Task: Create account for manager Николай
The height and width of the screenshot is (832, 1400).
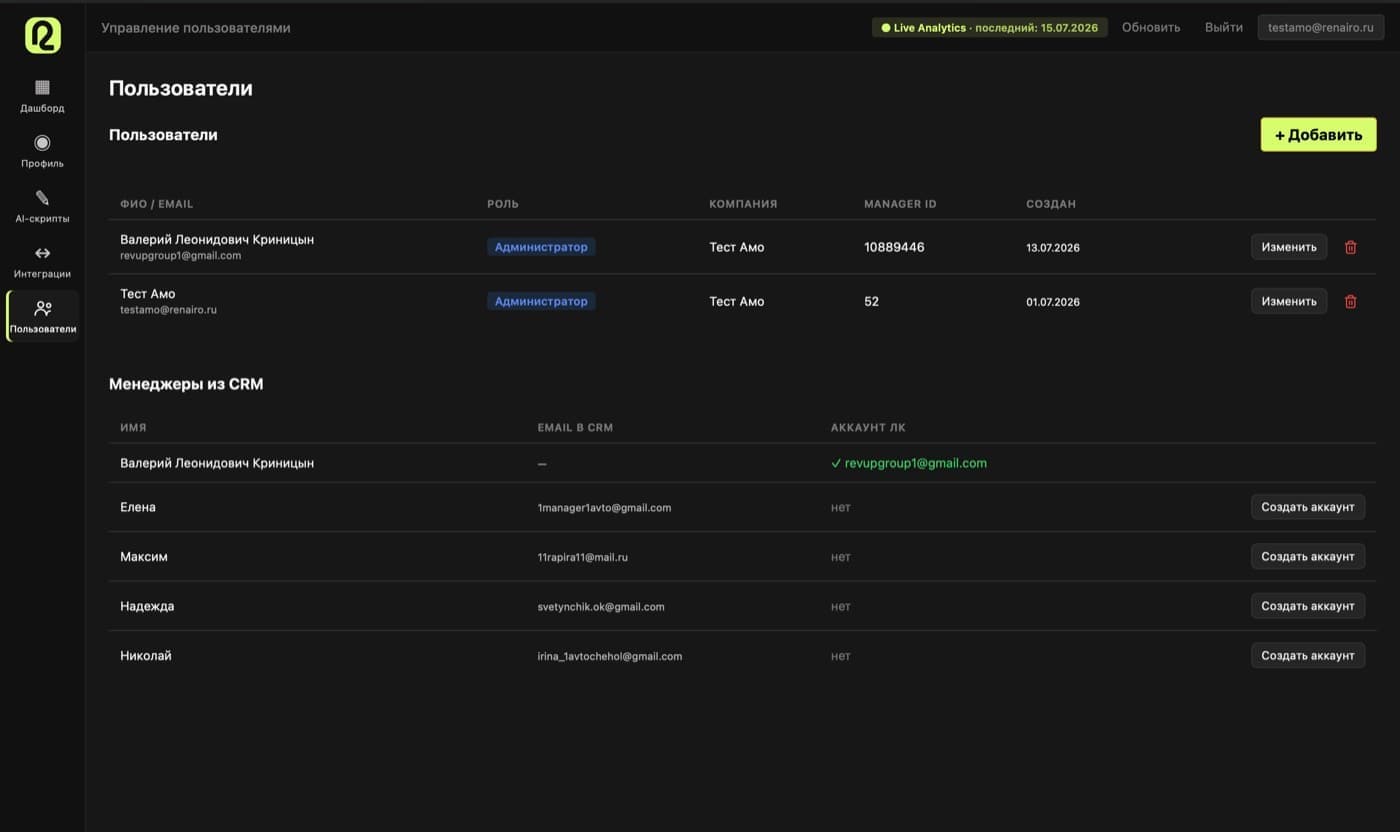Action: [x=1307, y=655]
